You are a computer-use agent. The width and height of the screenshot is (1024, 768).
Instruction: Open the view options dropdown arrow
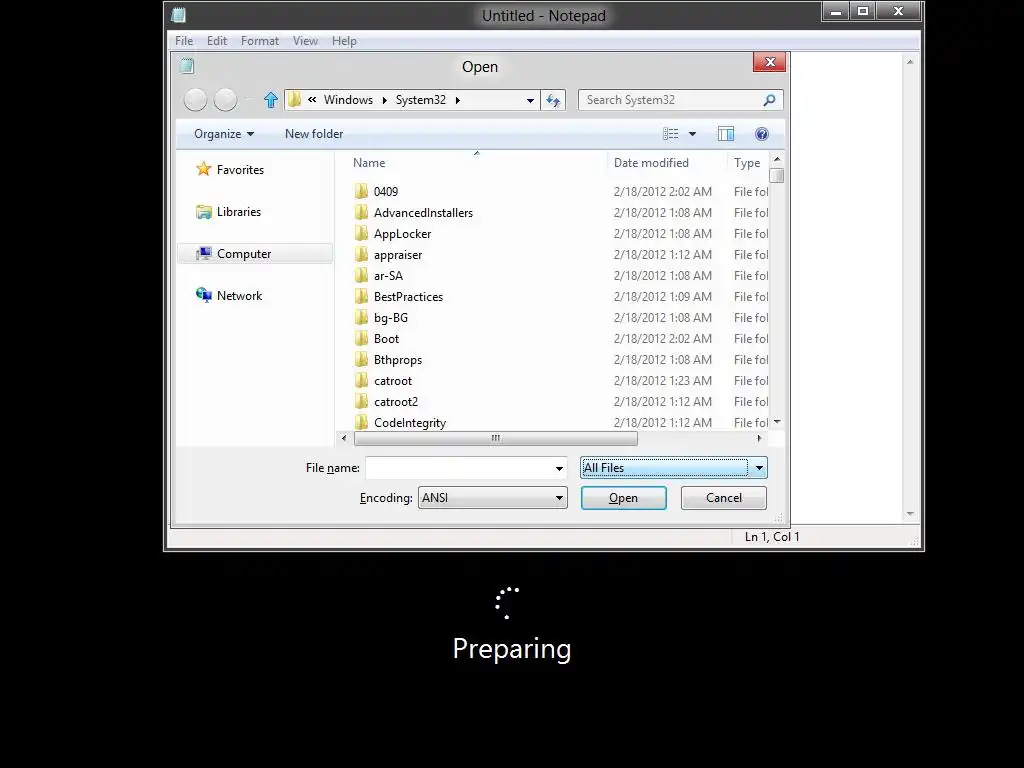click(692, 134)
